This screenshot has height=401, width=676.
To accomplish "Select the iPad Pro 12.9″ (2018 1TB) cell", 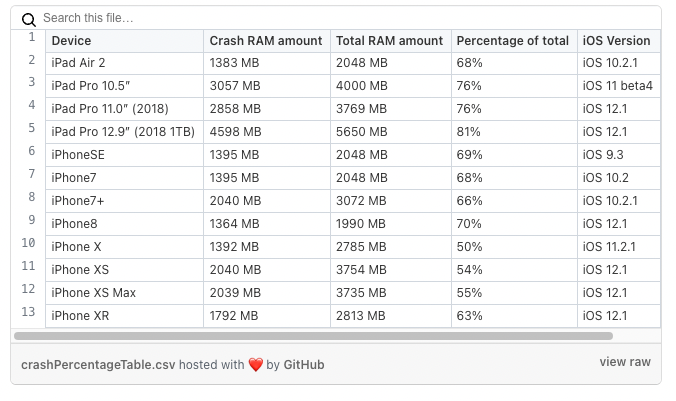I will [124, 132].
